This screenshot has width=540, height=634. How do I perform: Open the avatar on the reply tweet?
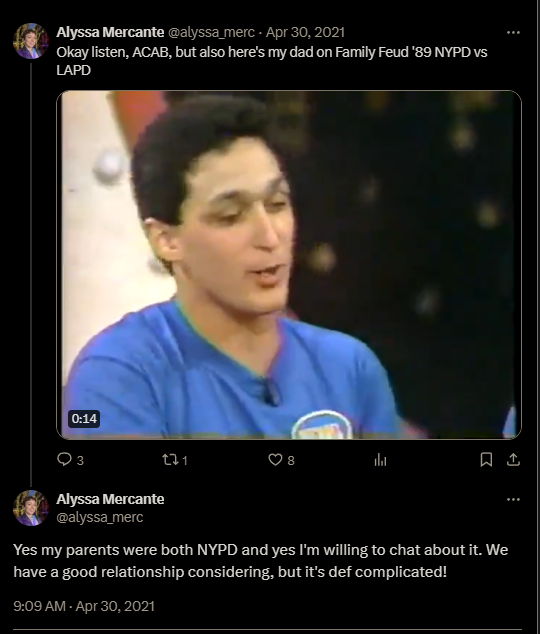tap(31, 508)
